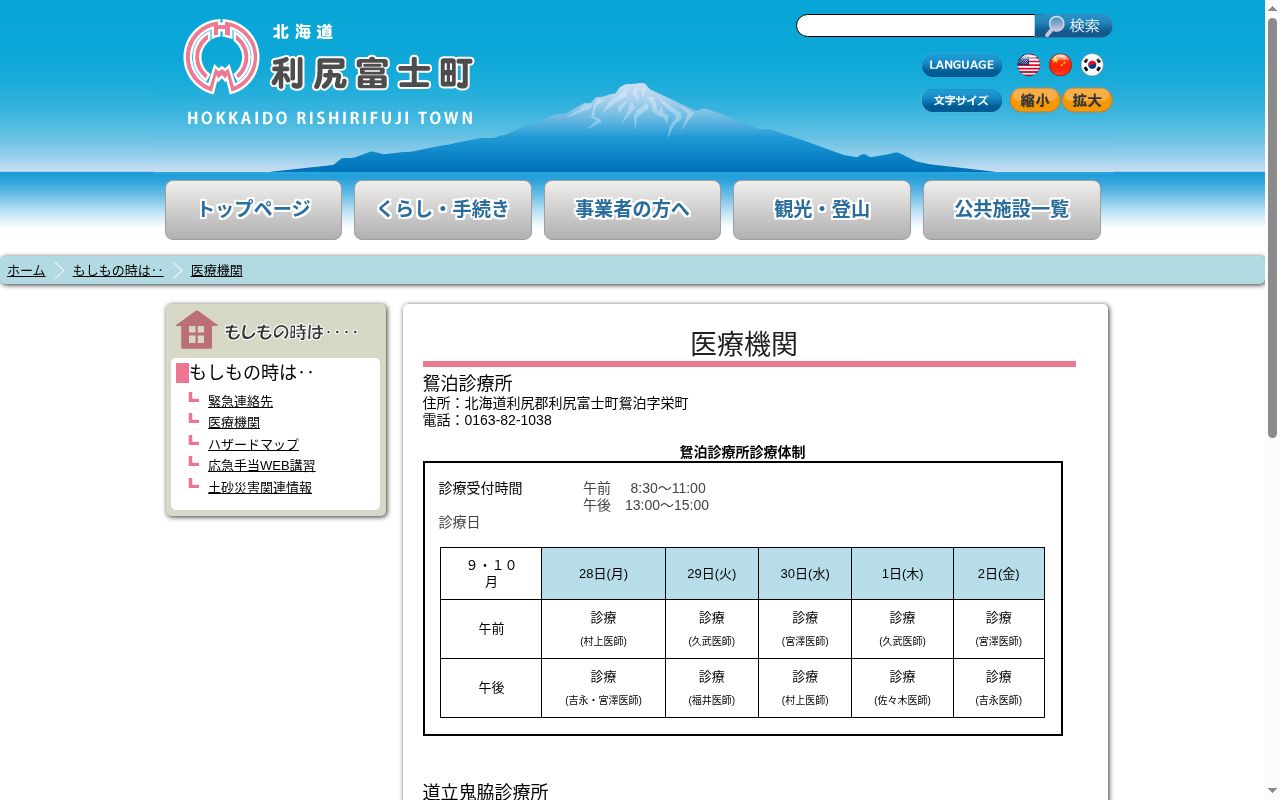Screen dimensions: 1280x800
Task: Select the US flag English language icon
Action: (1028, 65)
